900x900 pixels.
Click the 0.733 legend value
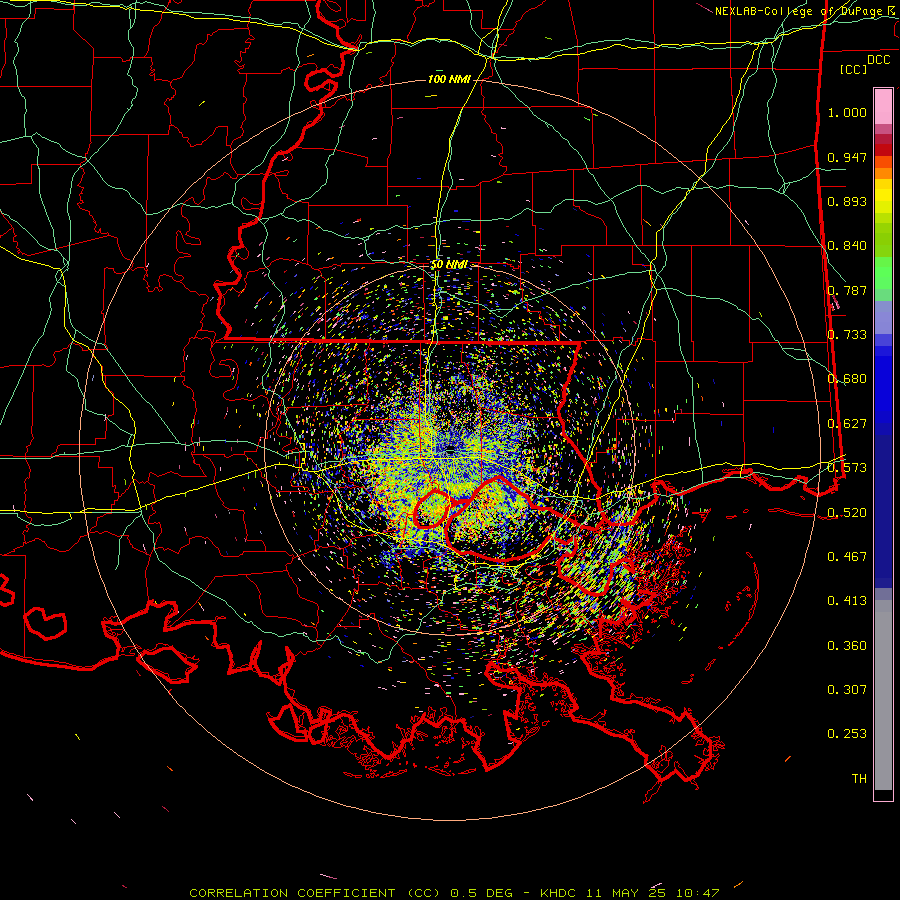point(847,335)
